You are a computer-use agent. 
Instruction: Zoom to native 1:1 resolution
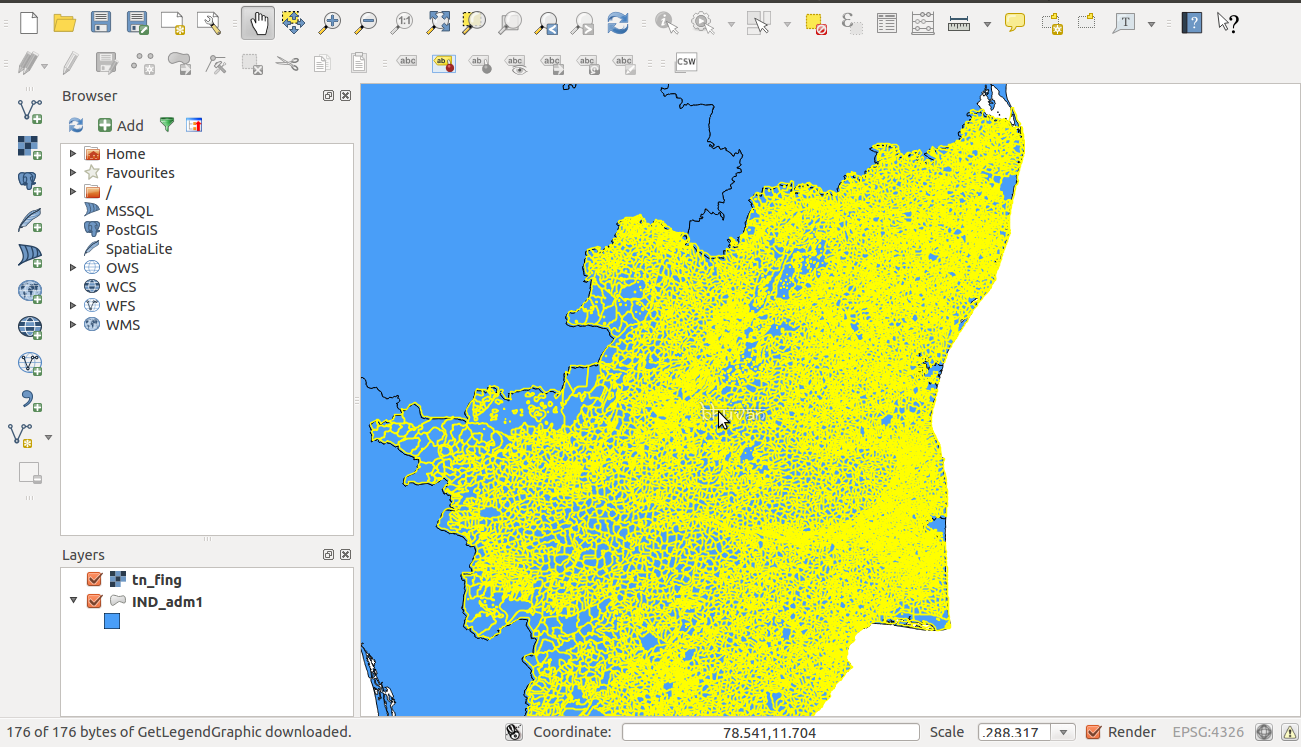click(x=402, y=22)
